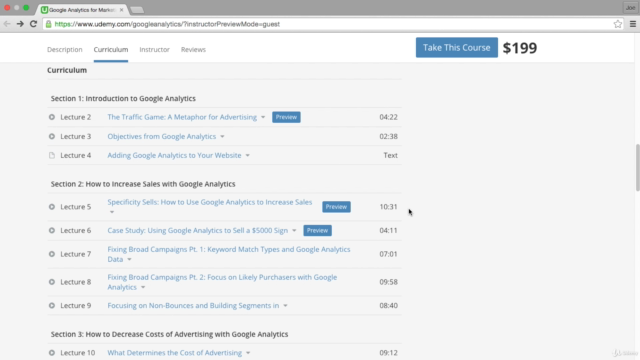
Task: Expand Adding Google Analytics to Your Website arrow
Action: [x=248, y=156]
